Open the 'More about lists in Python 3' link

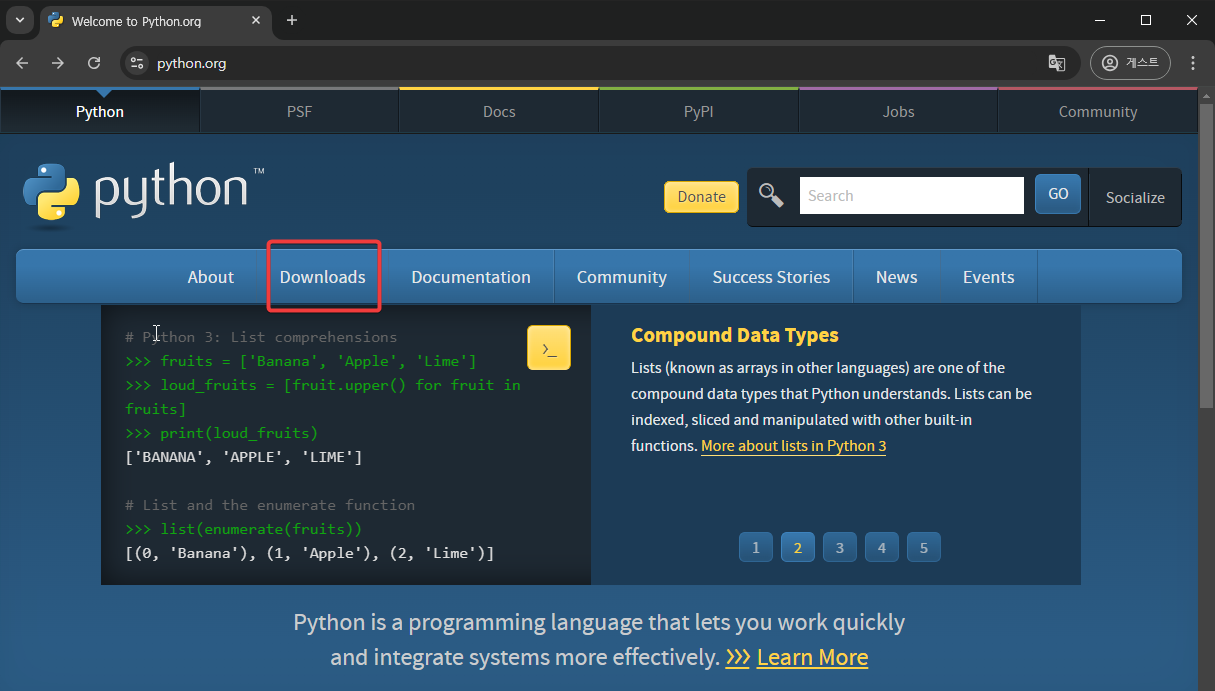pyautogui.click(x=793, y=446)
